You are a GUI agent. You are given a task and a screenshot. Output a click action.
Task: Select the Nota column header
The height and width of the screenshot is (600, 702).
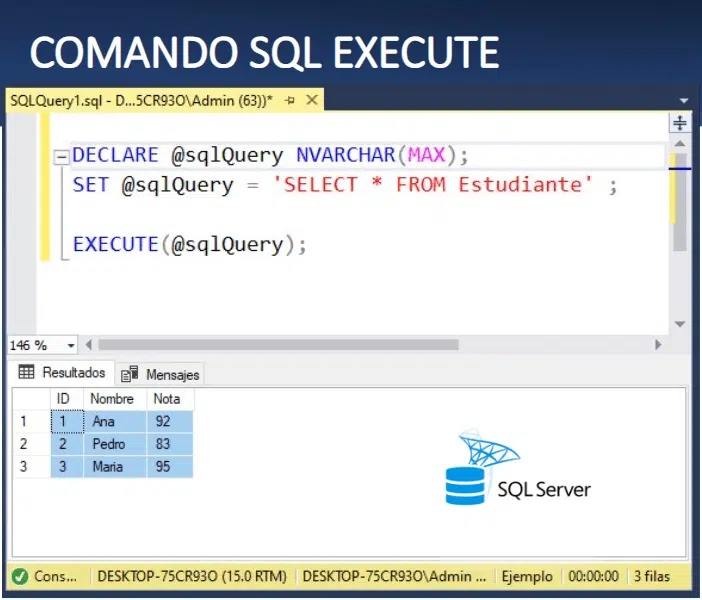click(170, 399)
